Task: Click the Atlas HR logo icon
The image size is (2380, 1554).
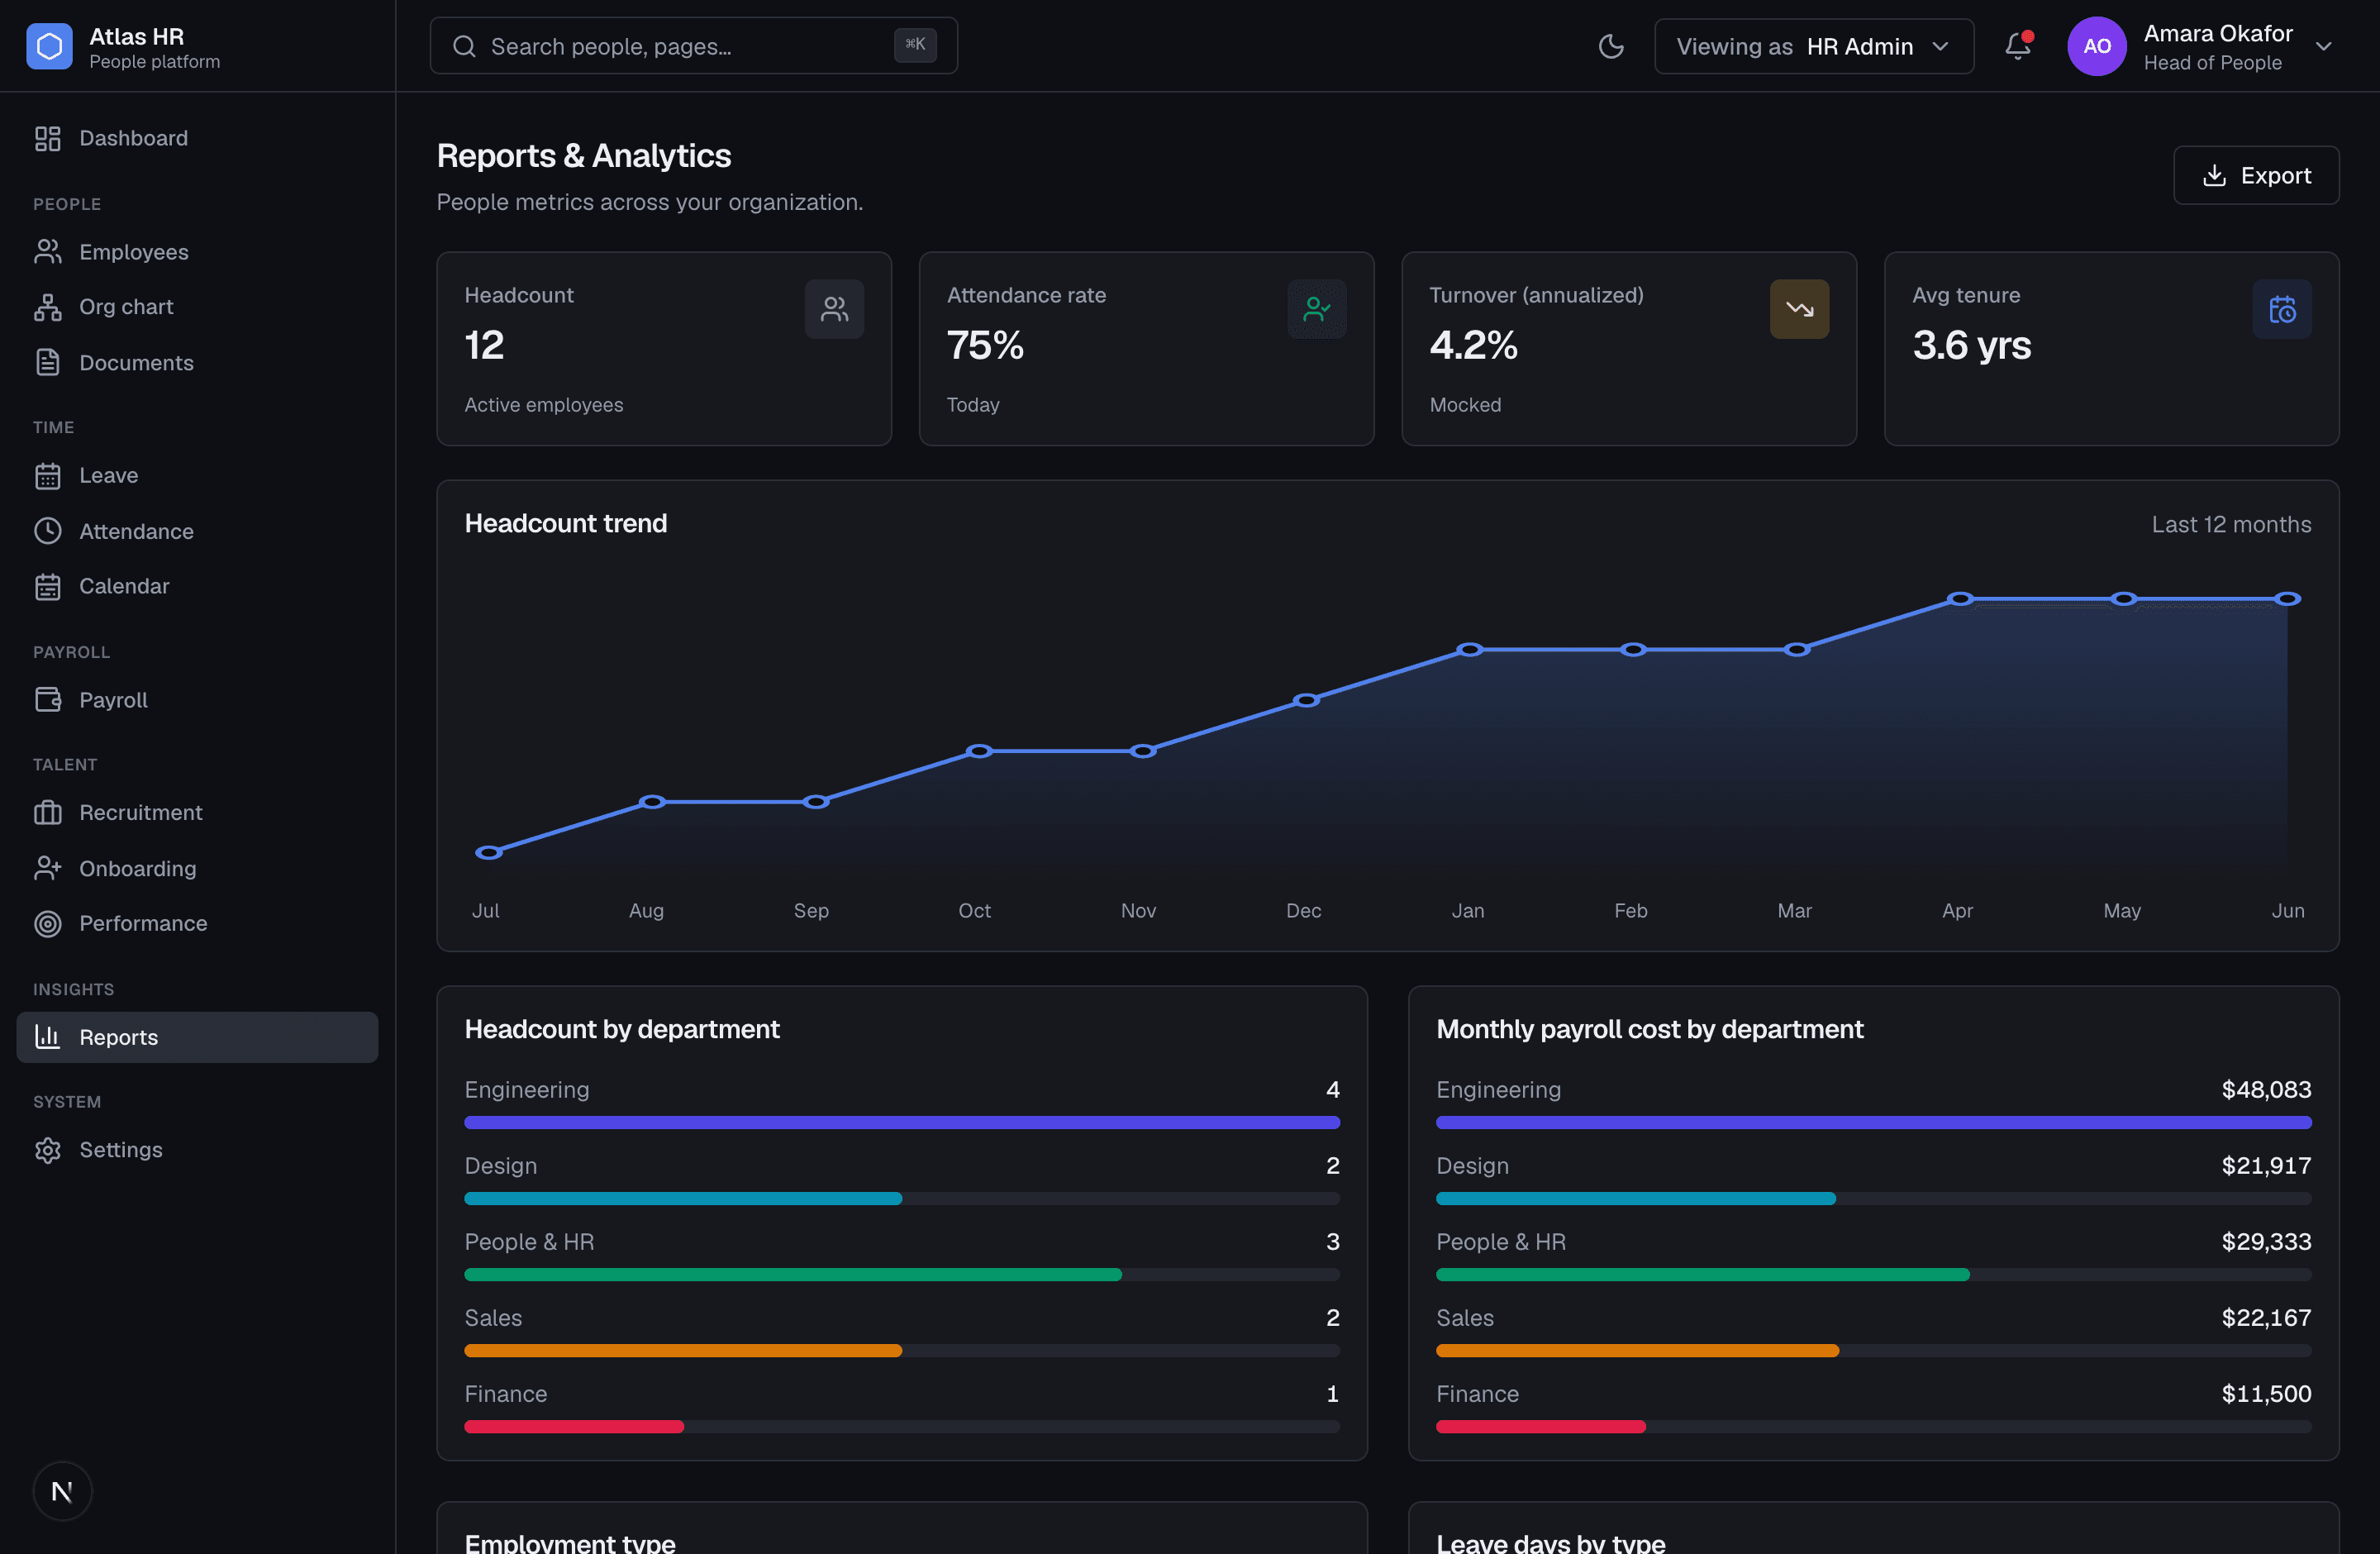Action: click(49, 46)
